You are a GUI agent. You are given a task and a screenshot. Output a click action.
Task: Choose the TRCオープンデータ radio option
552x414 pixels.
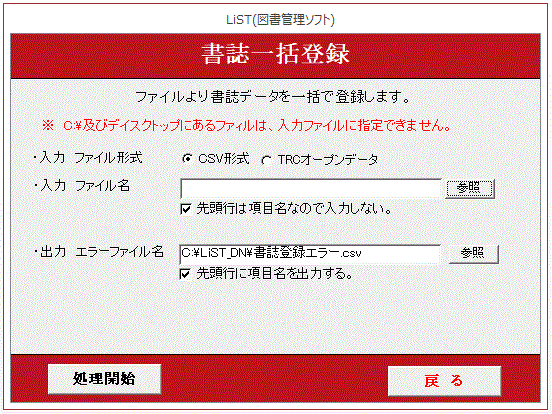(266, 161)
